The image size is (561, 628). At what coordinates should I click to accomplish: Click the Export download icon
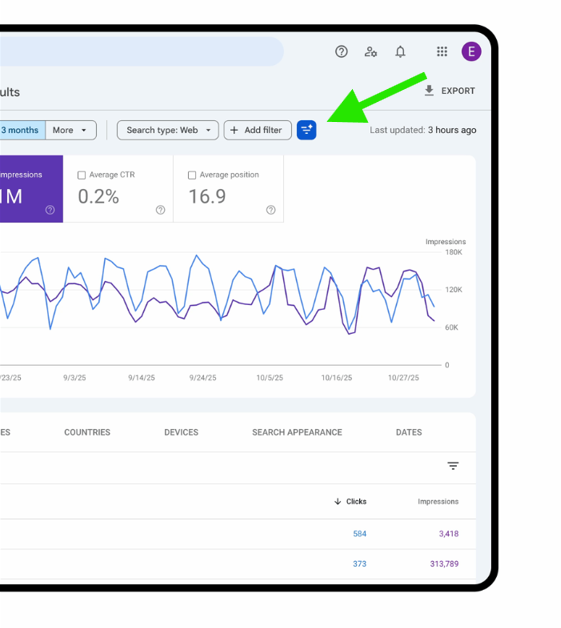[429, 91]
